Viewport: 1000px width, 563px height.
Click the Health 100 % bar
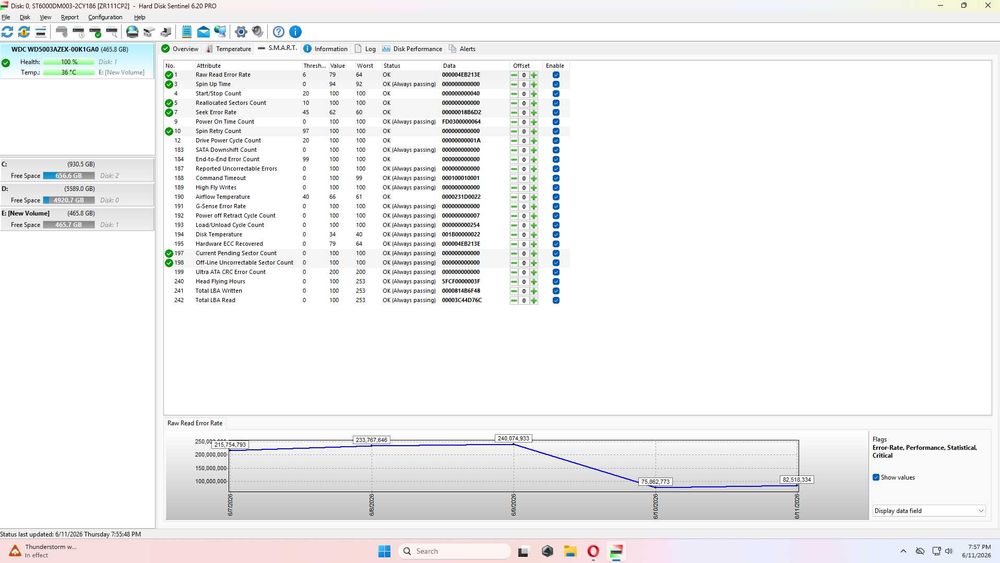(x=69, y=62)
